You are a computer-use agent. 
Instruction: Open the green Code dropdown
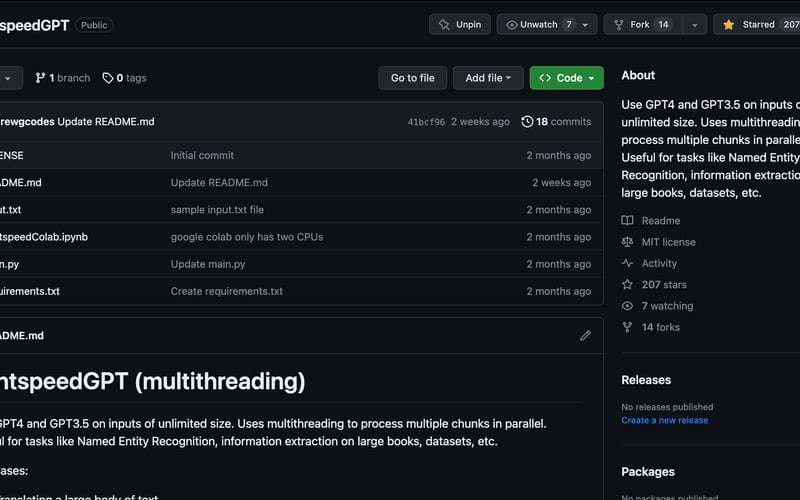[x=567, y=78]
